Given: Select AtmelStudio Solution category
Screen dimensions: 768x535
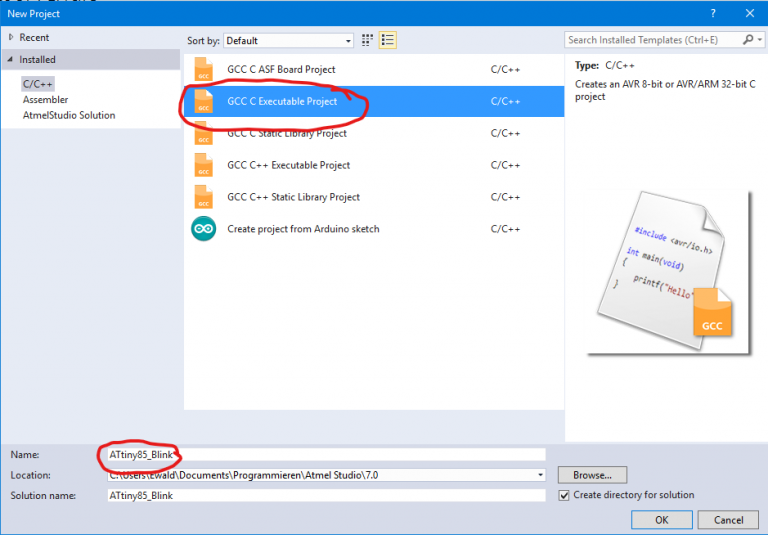Looking at the screenshot, I should coord(68,115).
